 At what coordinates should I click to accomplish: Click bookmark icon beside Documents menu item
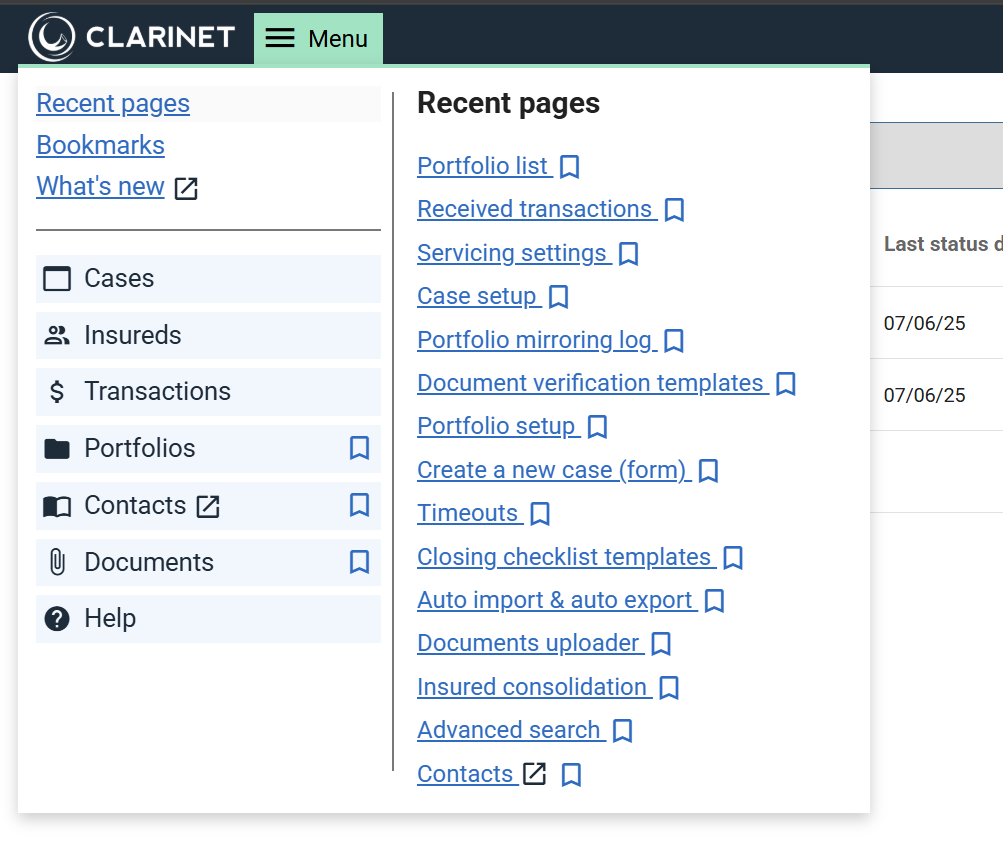pyautogui.click(x=359, y=562)
